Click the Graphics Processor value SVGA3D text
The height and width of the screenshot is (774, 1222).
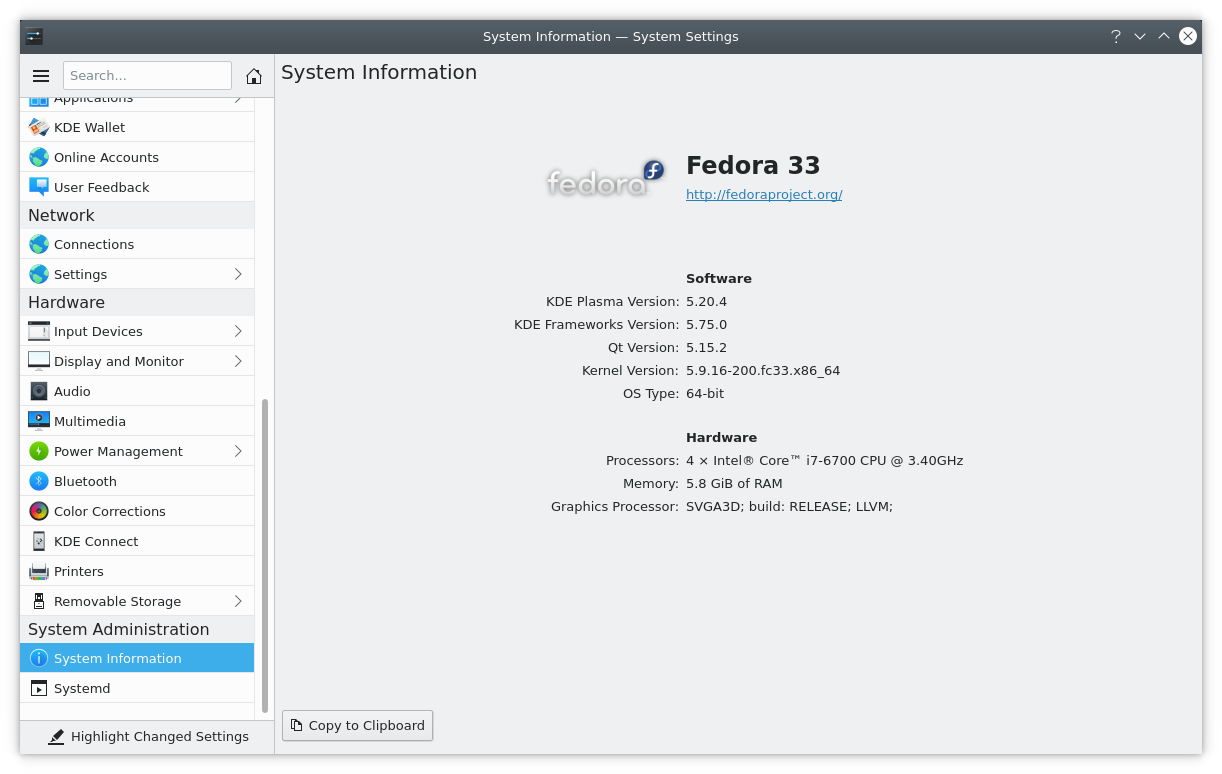pyautogui.click(x=789, y=506)
